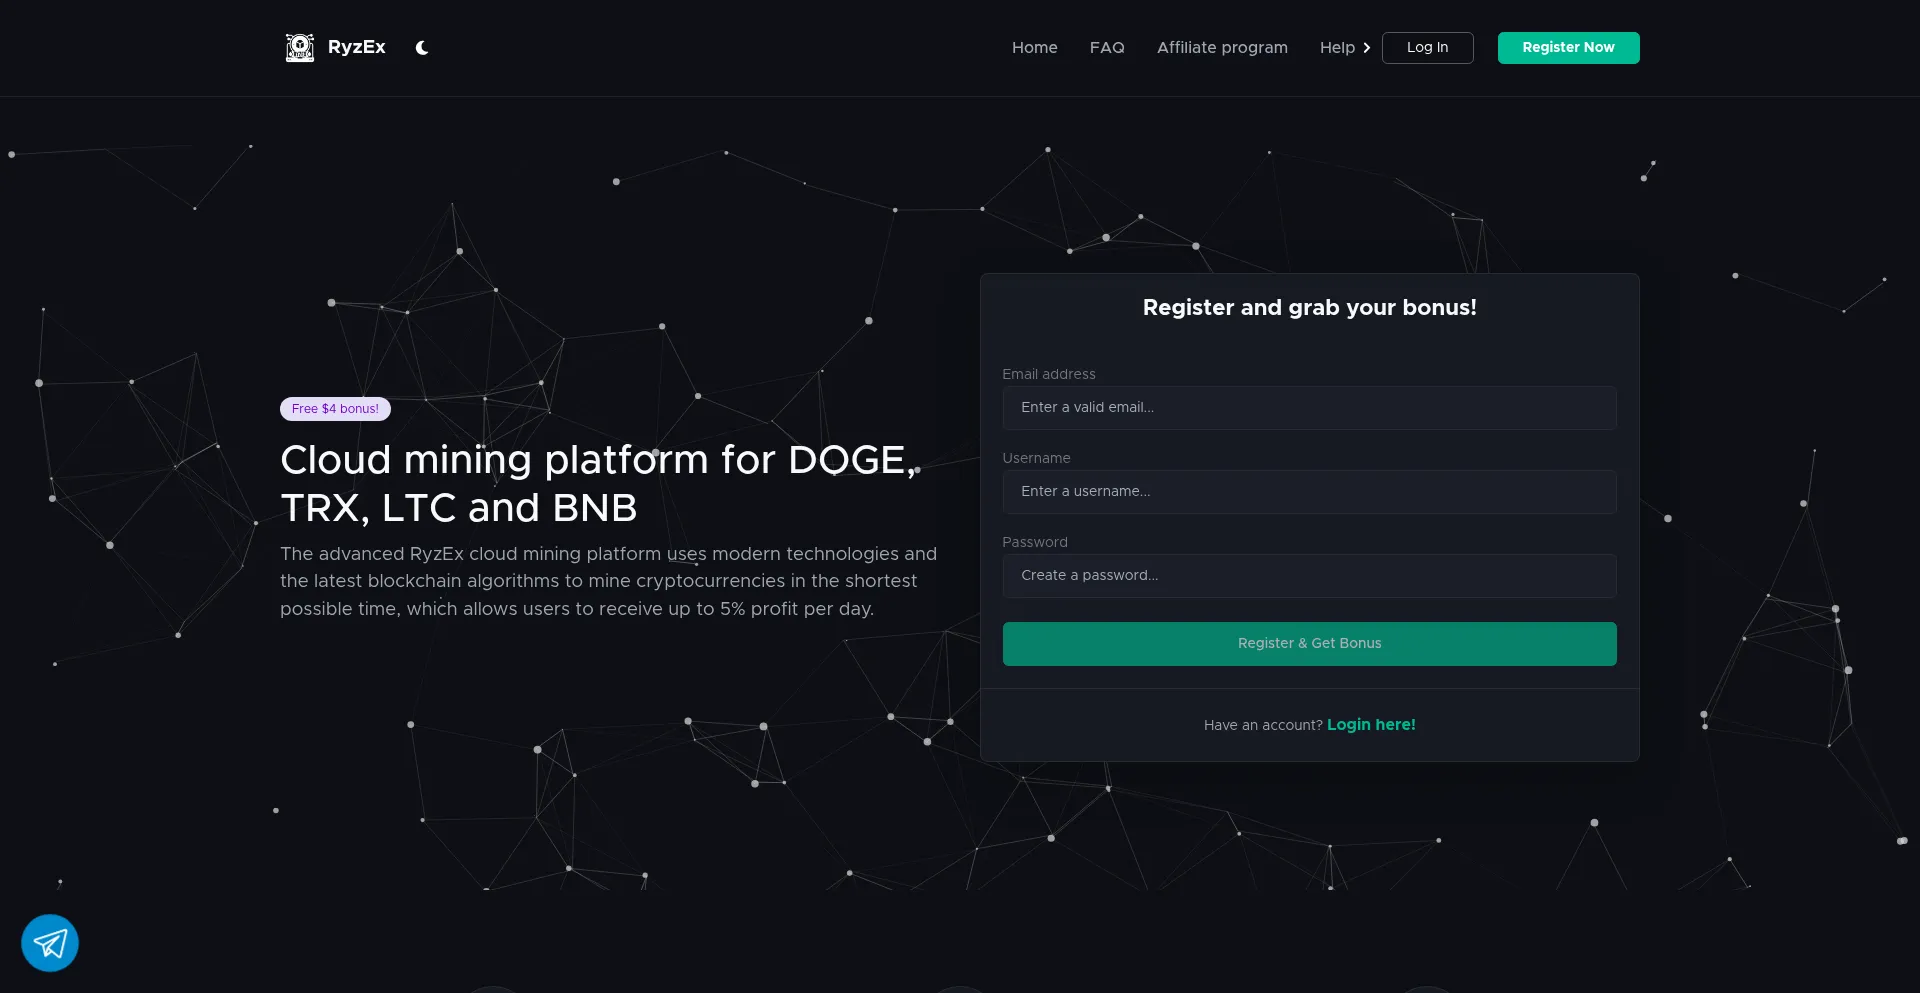Expand the Help menu
This screenshot has height=993, width=1920.
[x=1345, y=48]
